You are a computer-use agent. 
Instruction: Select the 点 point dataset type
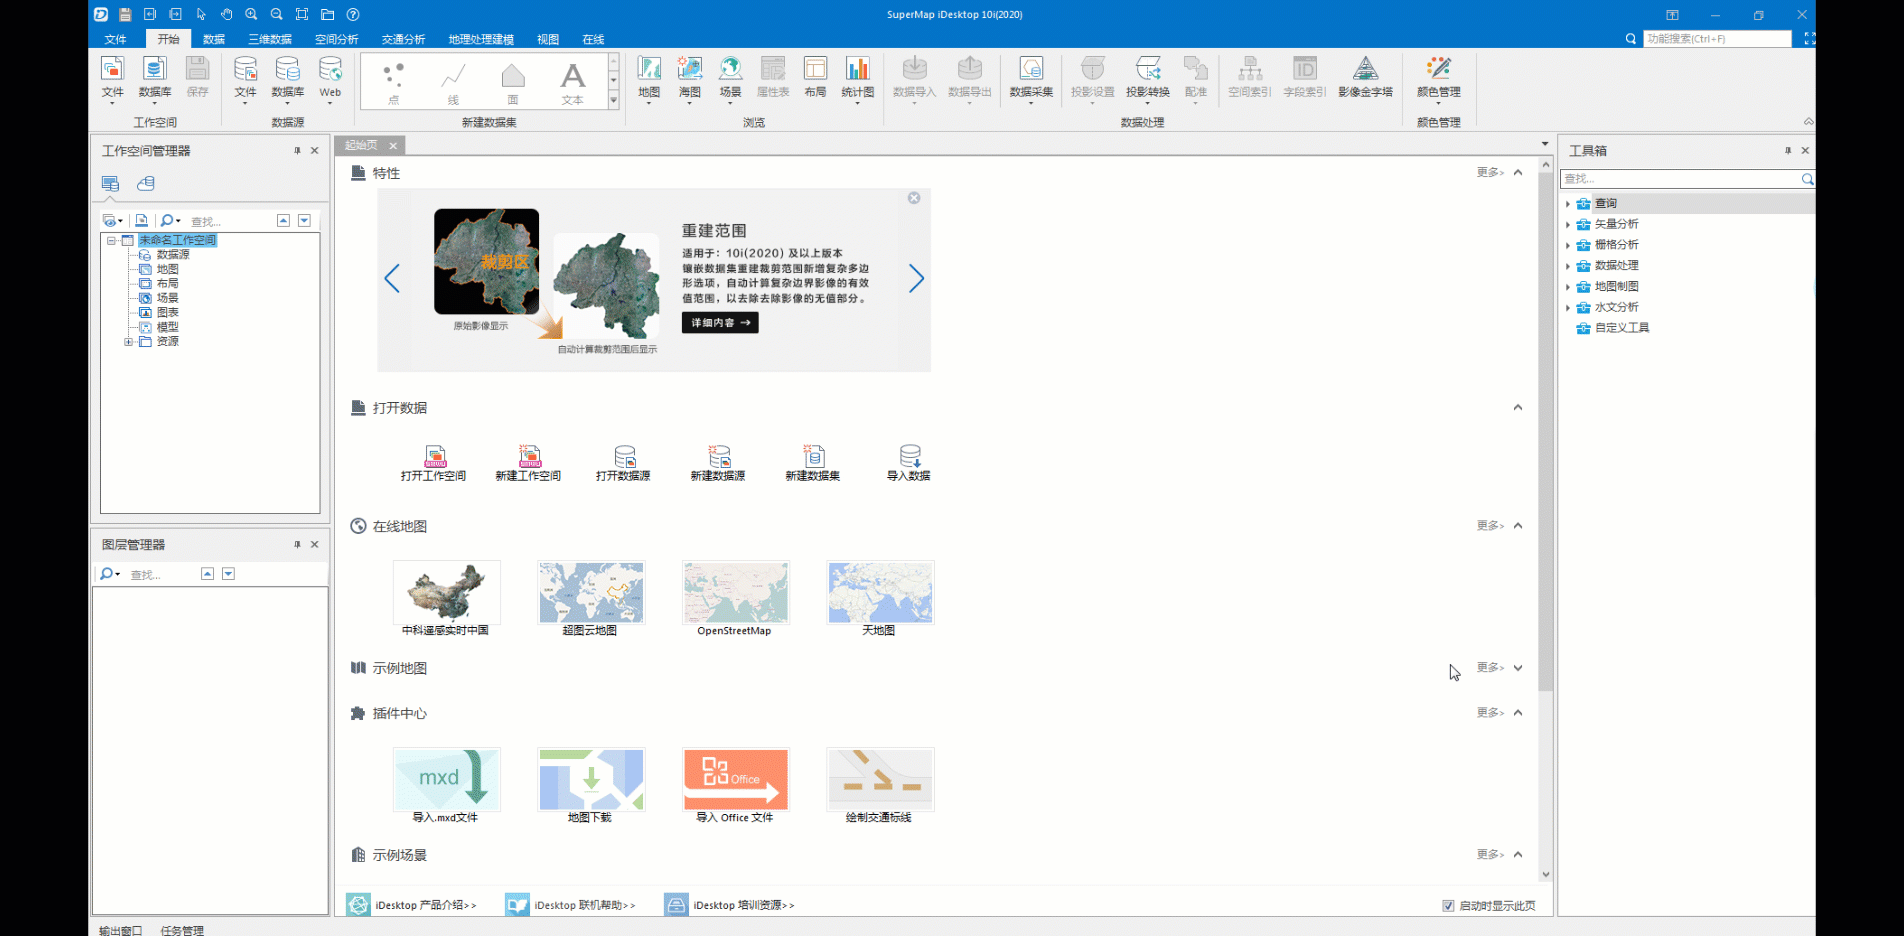pyautogui.click(x=393, y=83)
